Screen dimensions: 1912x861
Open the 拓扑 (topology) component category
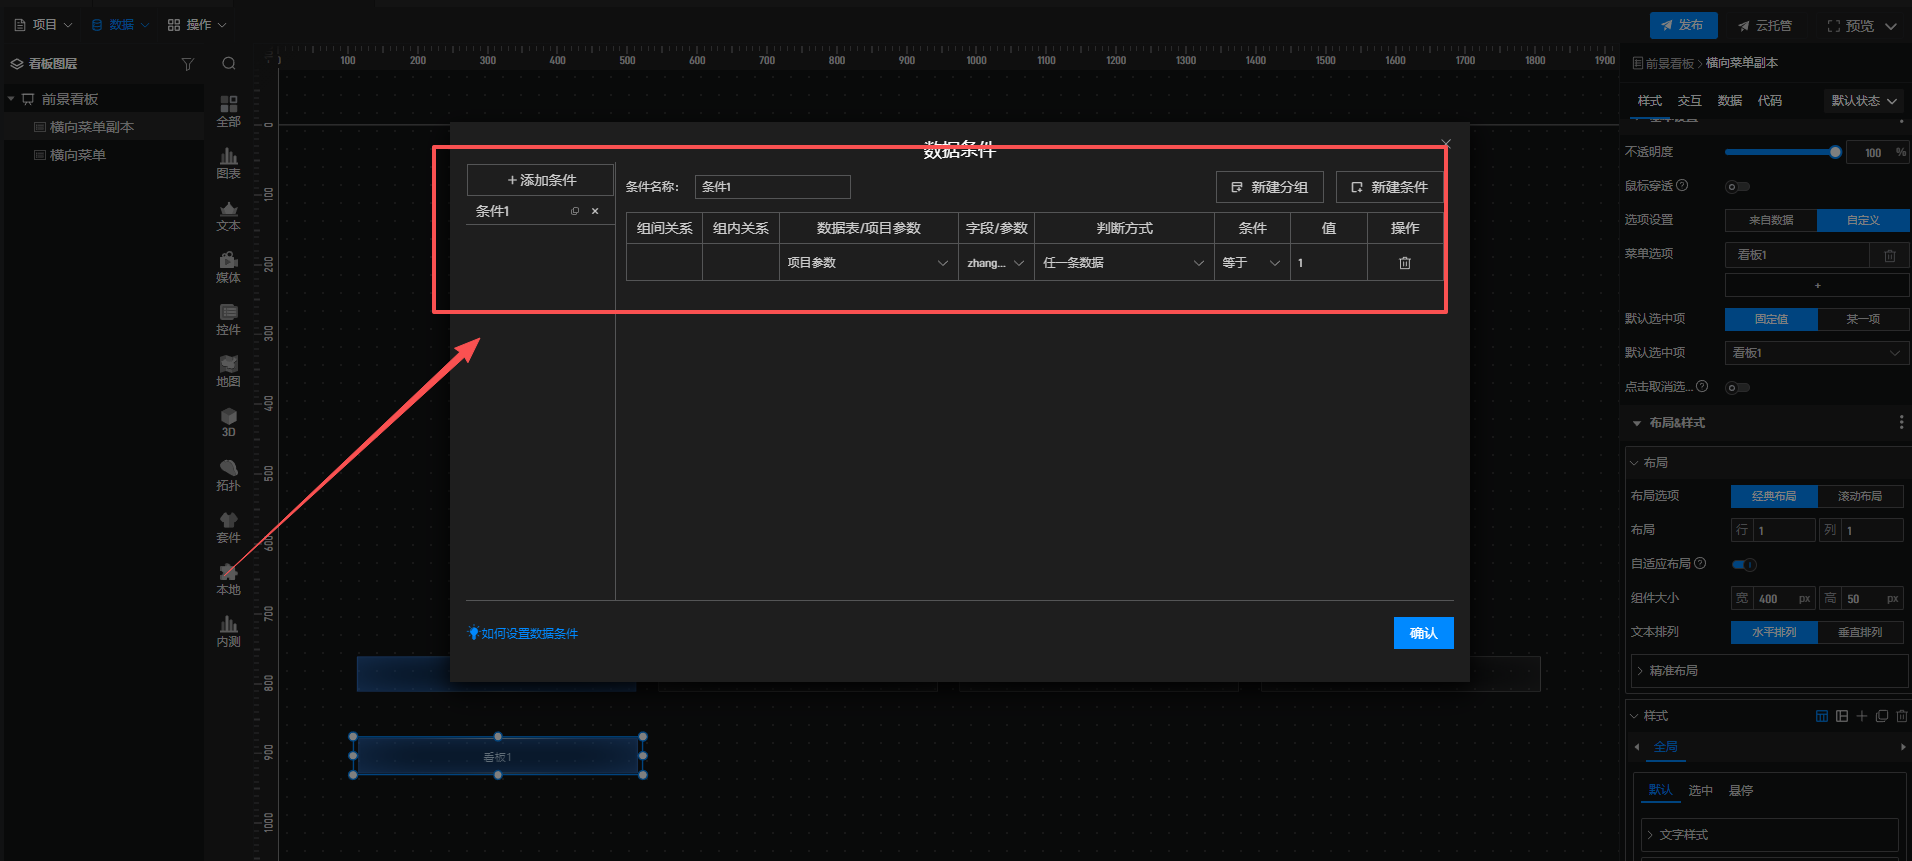tap(228, 475)
